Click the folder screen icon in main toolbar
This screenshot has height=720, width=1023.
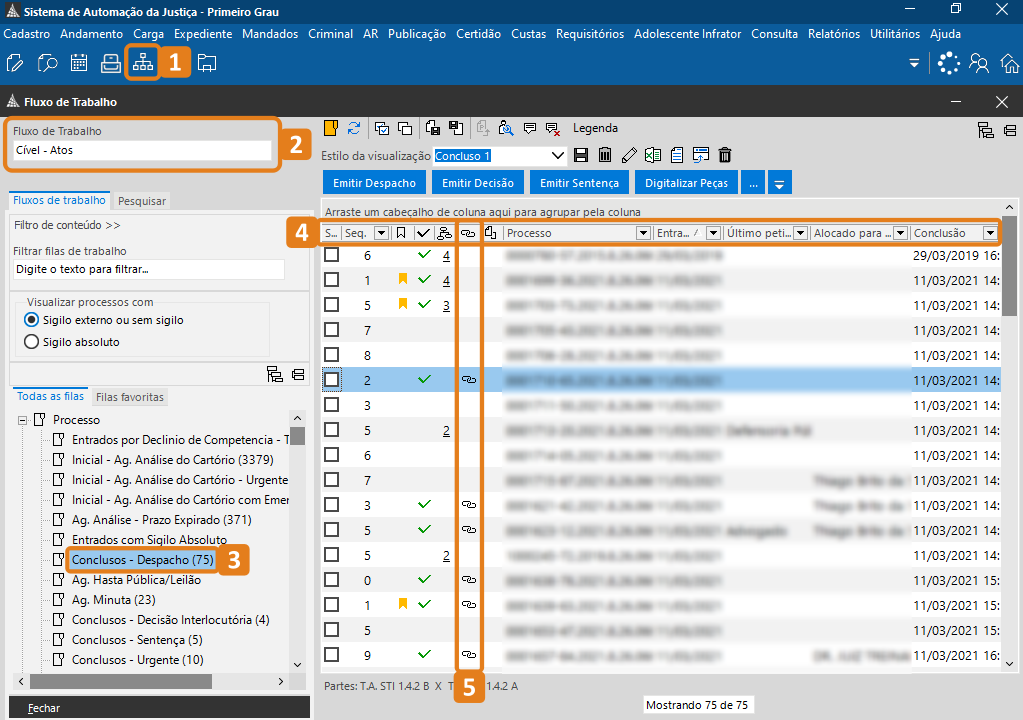pos(207,63)
